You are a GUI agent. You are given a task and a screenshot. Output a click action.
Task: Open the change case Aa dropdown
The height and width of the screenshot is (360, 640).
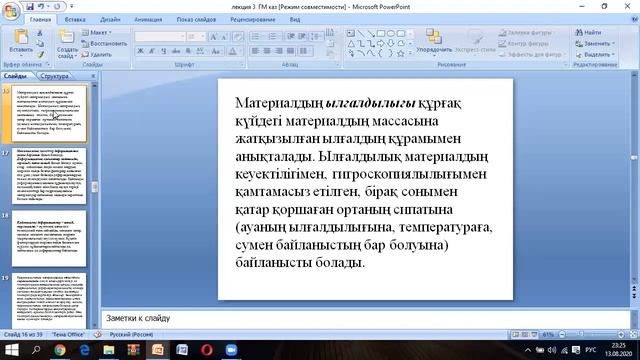point(216,51)
